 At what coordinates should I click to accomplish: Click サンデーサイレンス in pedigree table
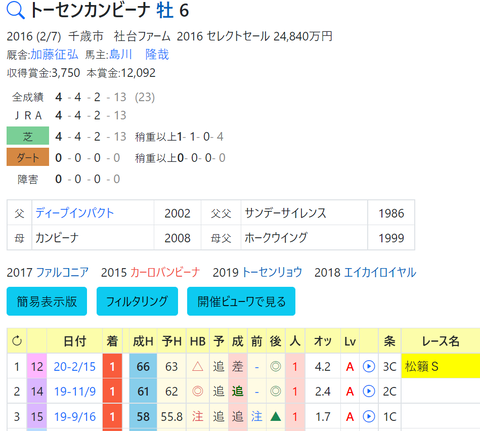coord(285,213)
